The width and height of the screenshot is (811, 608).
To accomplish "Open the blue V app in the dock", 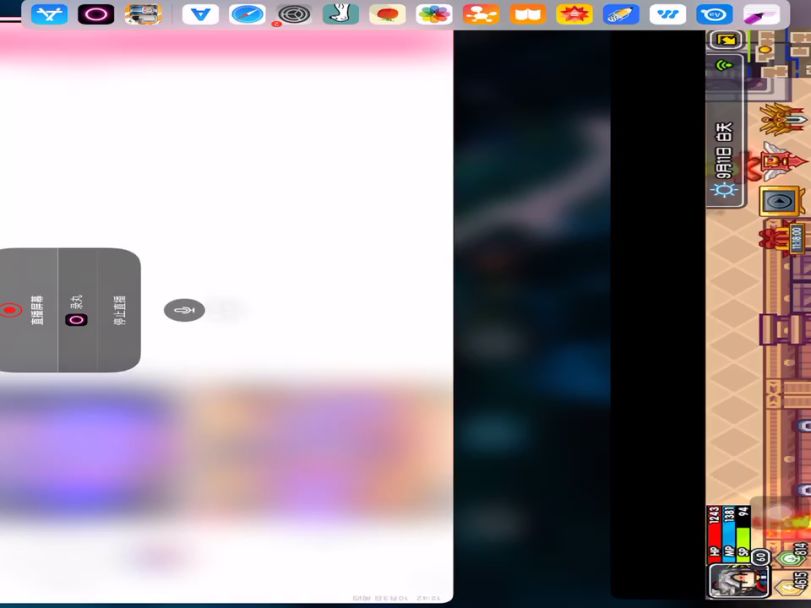I will click(x=200, y=14).
